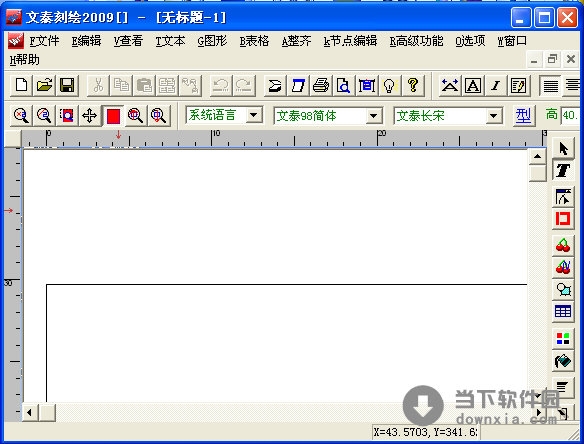Click the coordinates readout X=43.5703
Image resolution: width=584 pixels, height=444 pixels.
point(426,432)
